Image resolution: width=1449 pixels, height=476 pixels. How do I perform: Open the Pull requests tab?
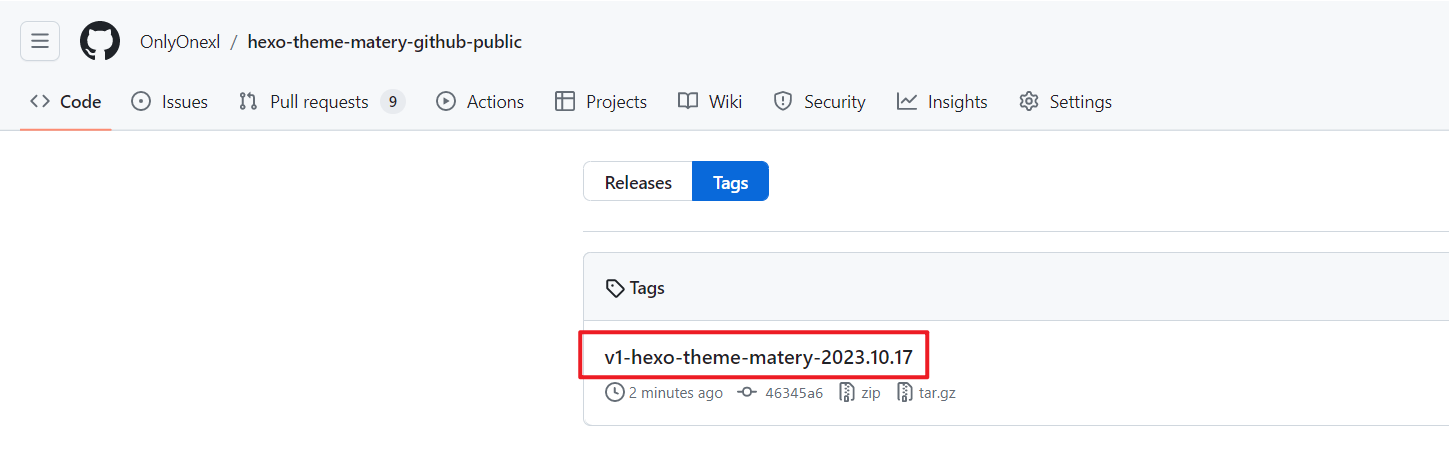[321, 102]
